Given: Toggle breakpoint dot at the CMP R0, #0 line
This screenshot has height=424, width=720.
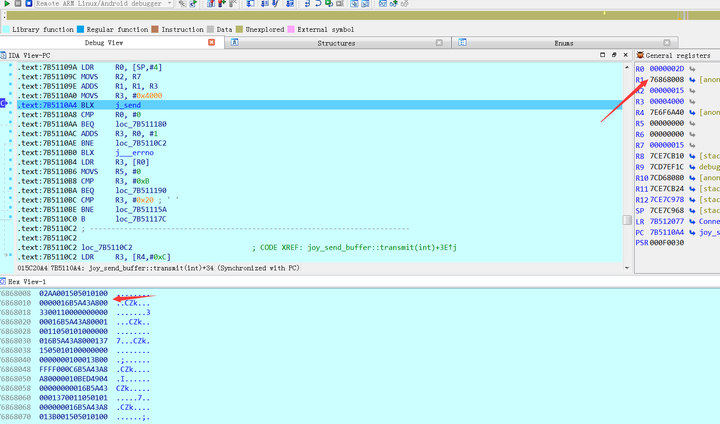Looking at the screenshot, I should (10, 114).
